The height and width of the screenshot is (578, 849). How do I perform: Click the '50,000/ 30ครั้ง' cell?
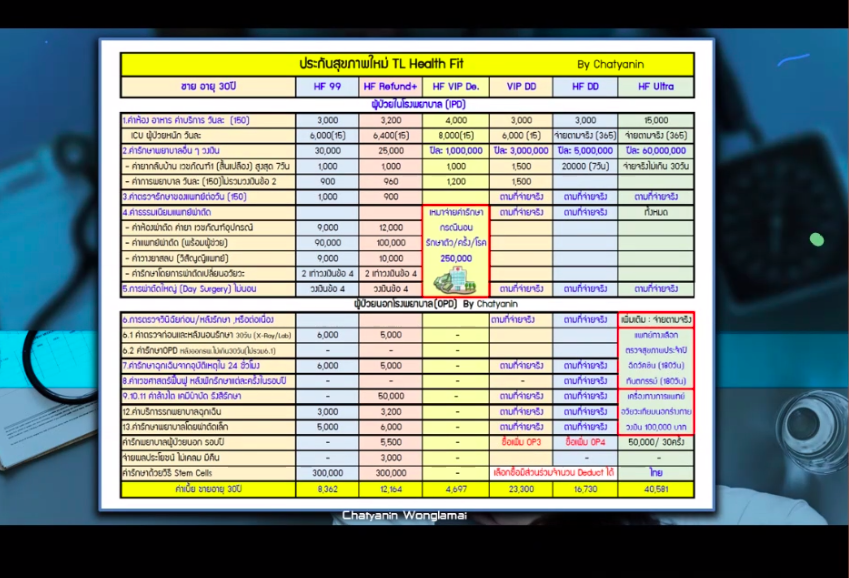(656, 442)
